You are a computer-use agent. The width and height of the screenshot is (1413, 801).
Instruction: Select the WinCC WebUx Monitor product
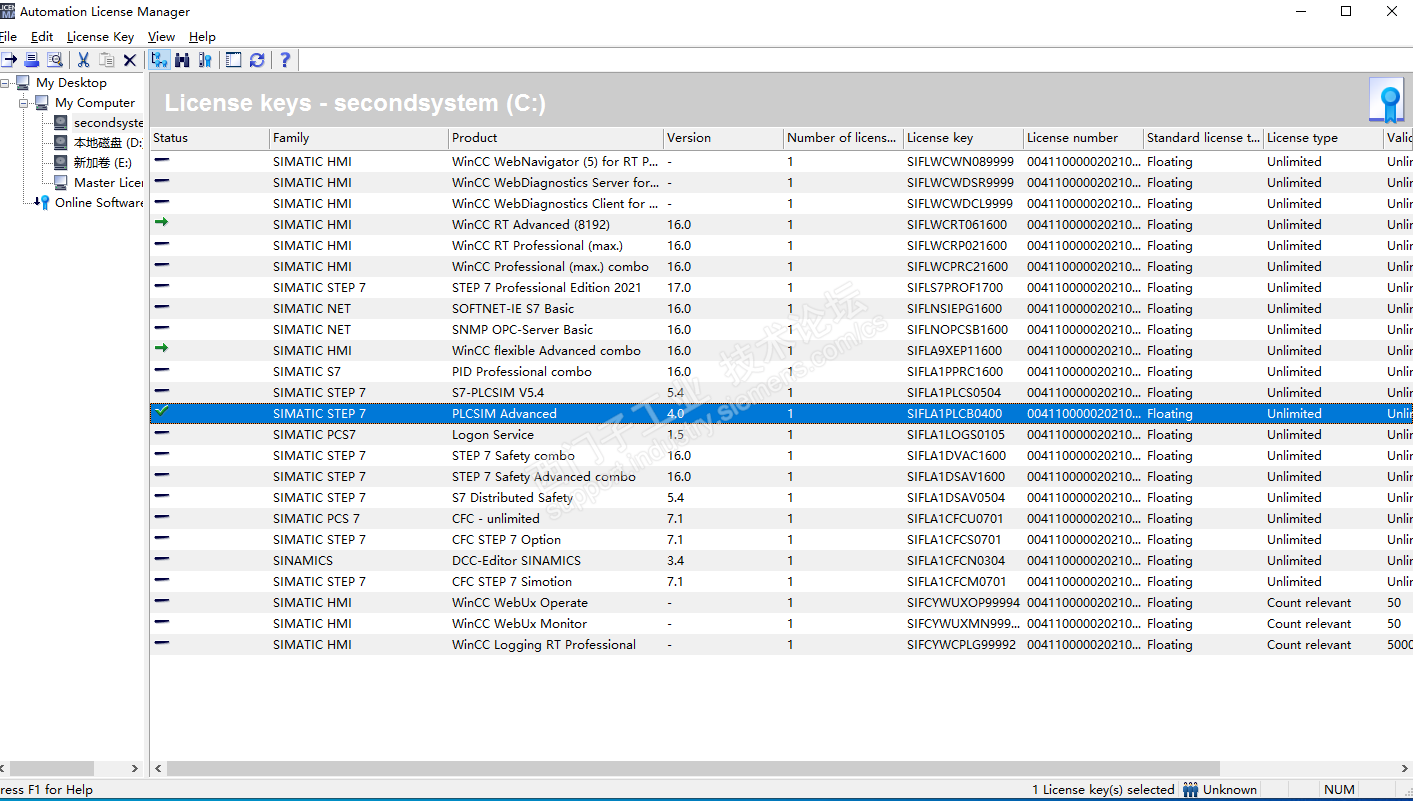(x=520, y=623)
